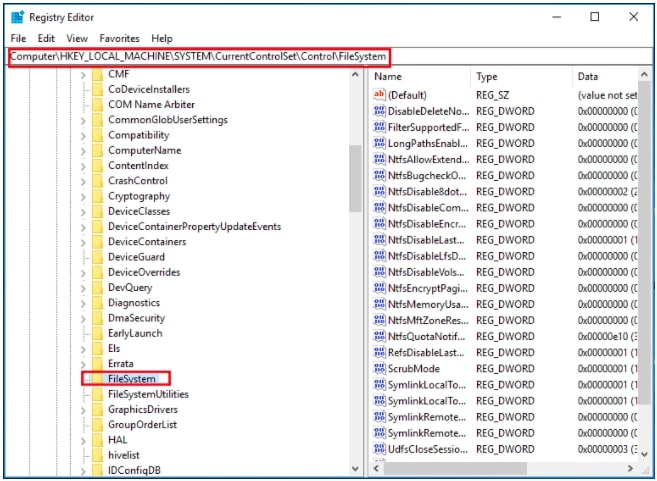Select the FileSystem folder icon
Viewport: 657px width, 481px height.
[97, 379]
